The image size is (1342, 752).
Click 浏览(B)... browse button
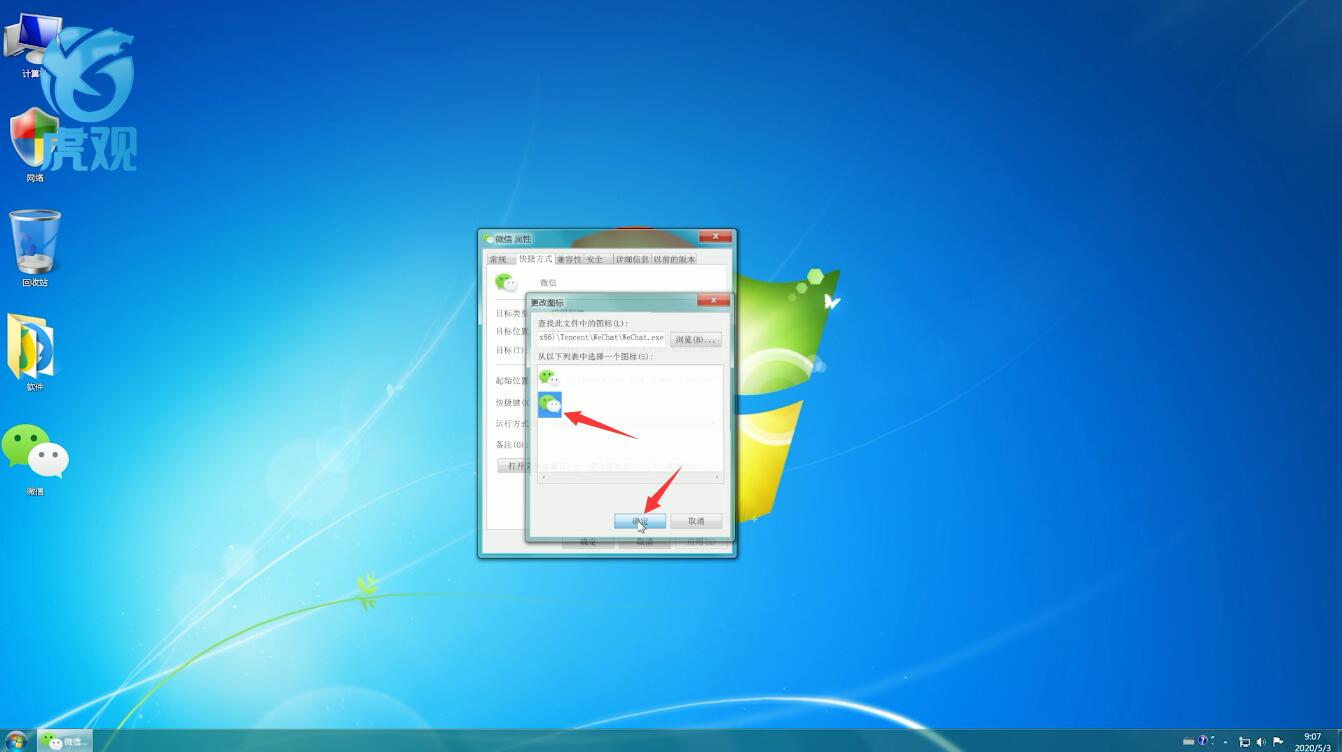pos(696,339)
